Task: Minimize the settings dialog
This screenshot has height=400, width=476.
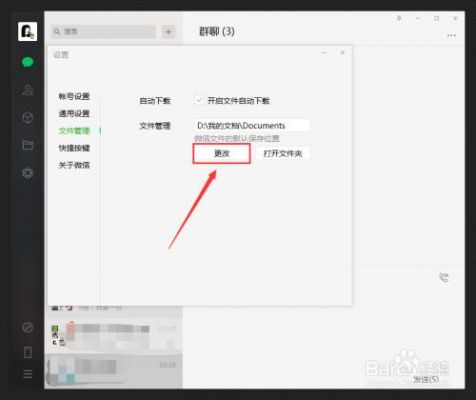Action: pos(324,53)
